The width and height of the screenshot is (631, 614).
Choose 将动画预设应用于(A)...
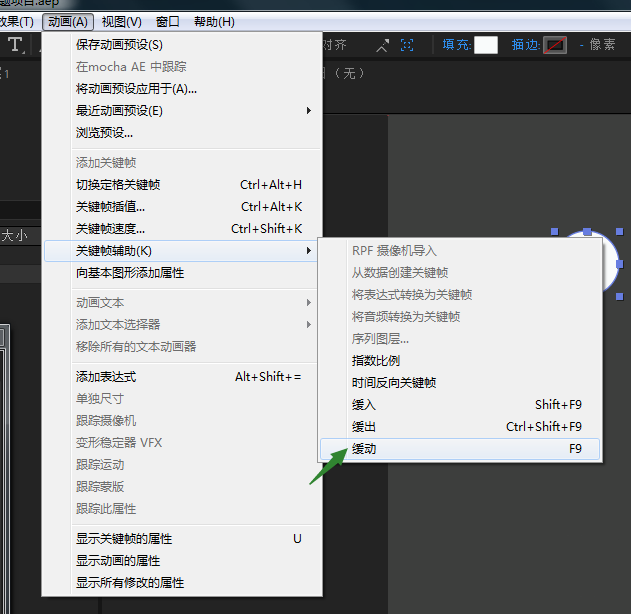(x=182, y=89)
